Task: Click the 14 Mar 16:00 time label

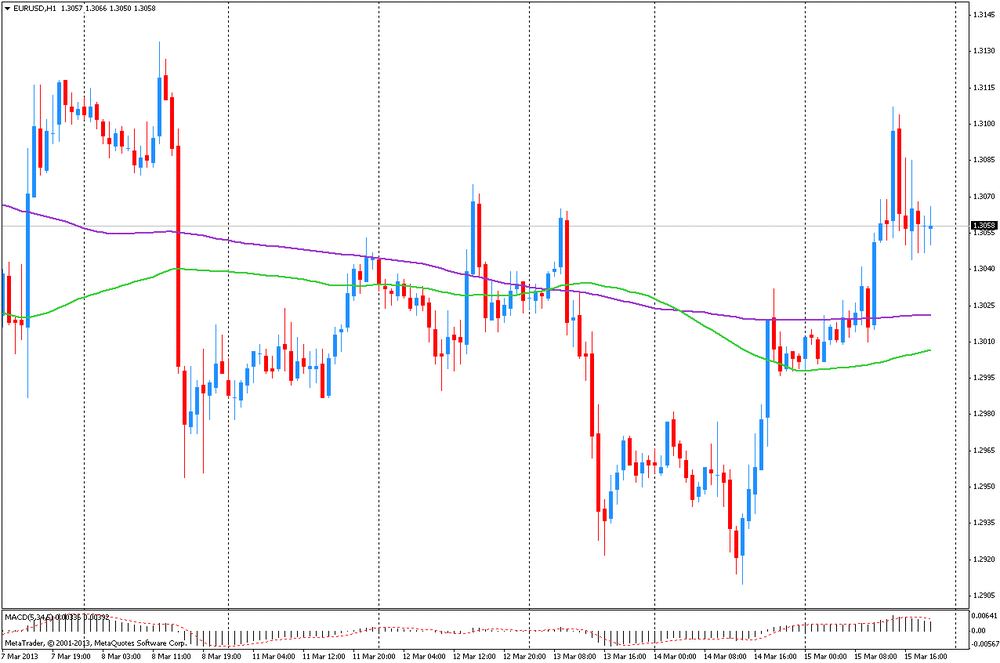Action: (776, 656)
